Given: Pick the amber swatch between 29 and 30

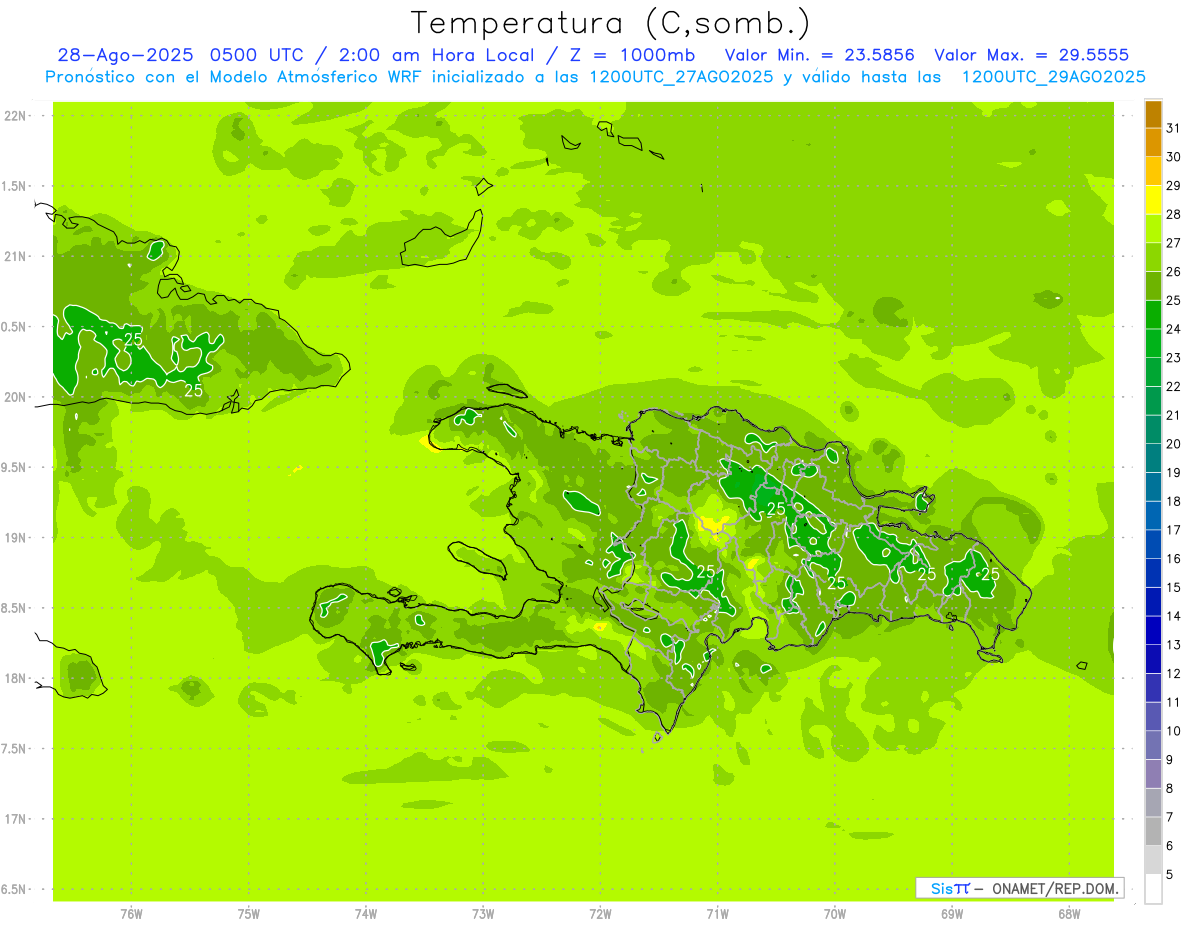Looking at the screenshot, I should tap(1153, 171).
